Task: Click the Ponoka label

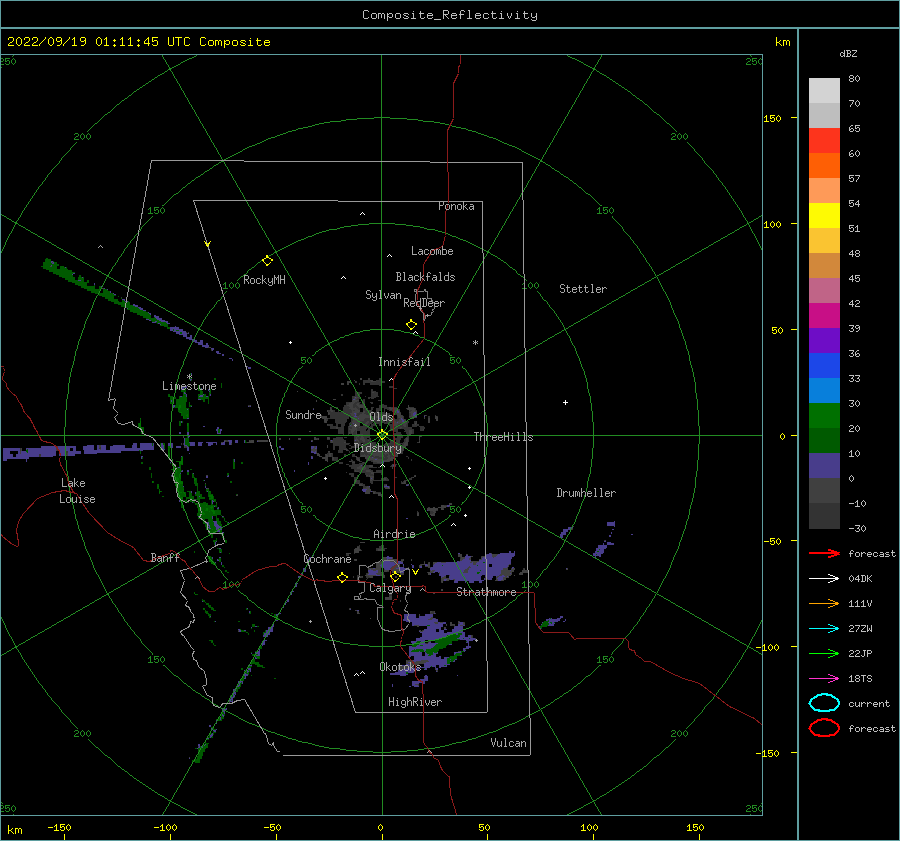Action: [x=456, y=206]
